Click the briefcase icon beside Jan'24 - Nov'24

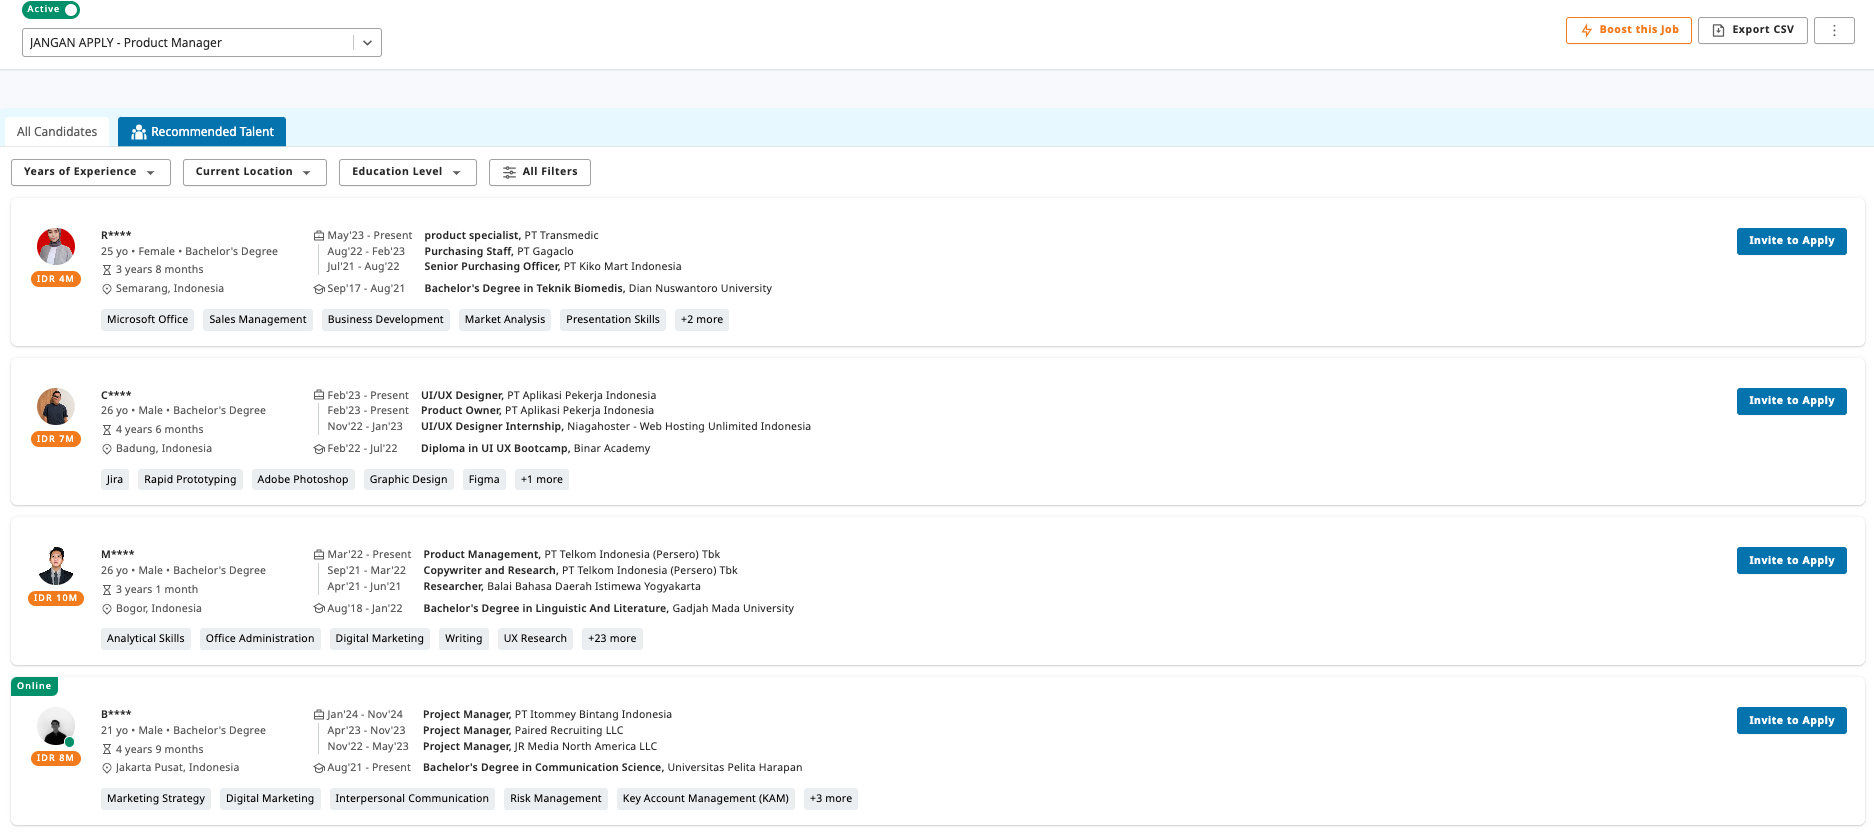pos(319,715)
